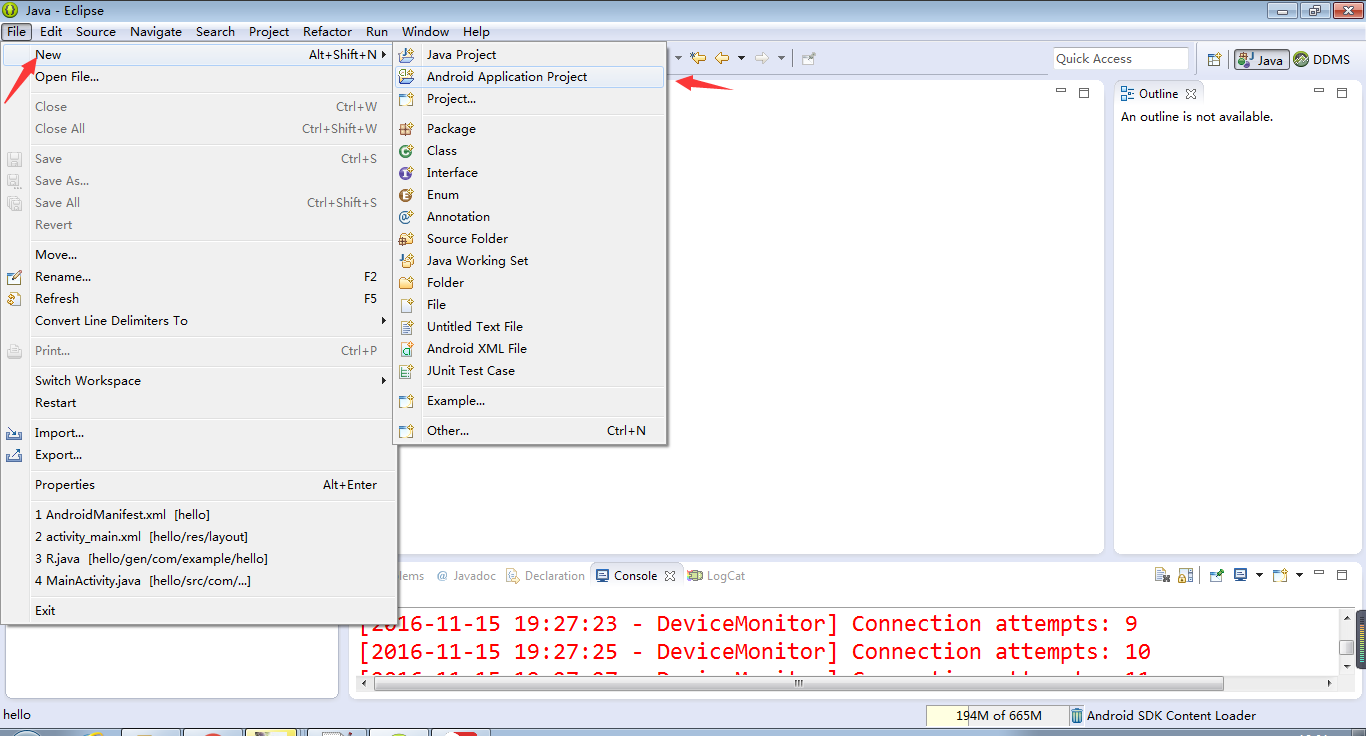Create a new File
The image size is (1366, 736).
(530, 305)
